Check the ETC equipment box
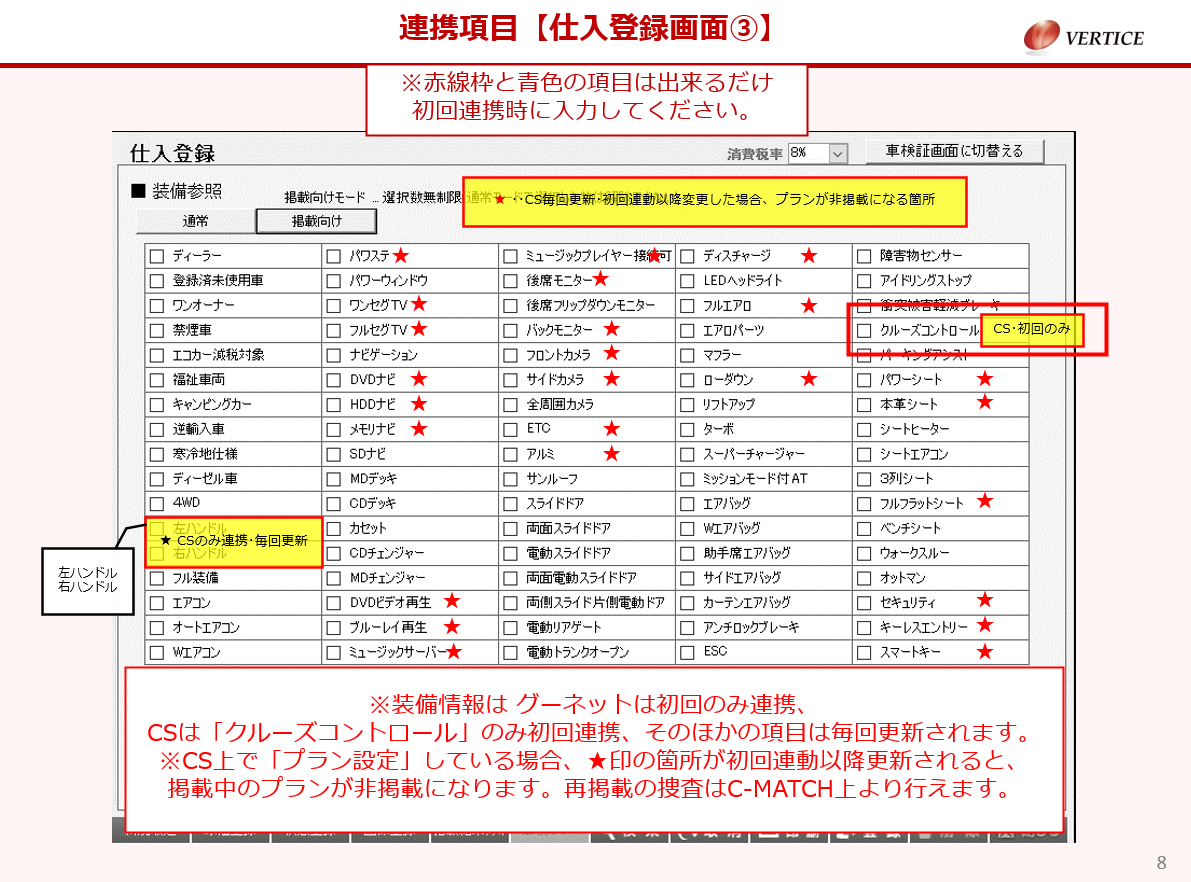The image size is (1191, 882). coord(511,429)
